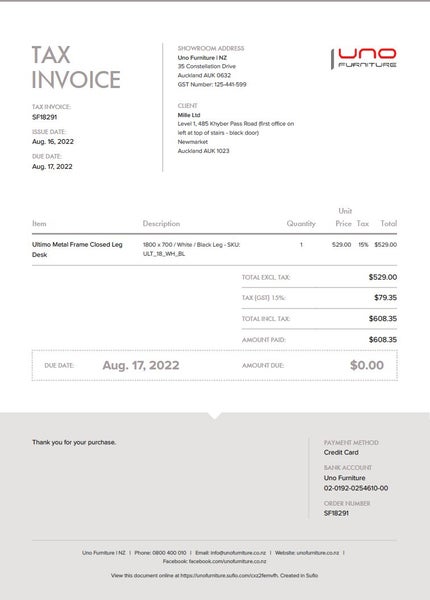Click the Total excl. tax amount $529.00
This screenshot has height=600, width=430.
(383, 277)
